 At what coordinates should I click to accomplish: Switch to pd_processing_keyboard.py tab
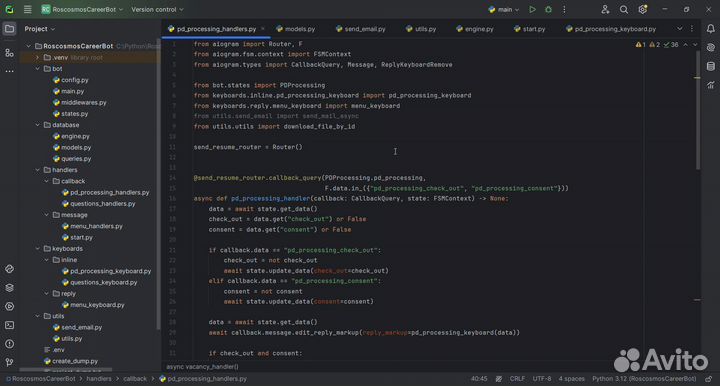point(611,28)
